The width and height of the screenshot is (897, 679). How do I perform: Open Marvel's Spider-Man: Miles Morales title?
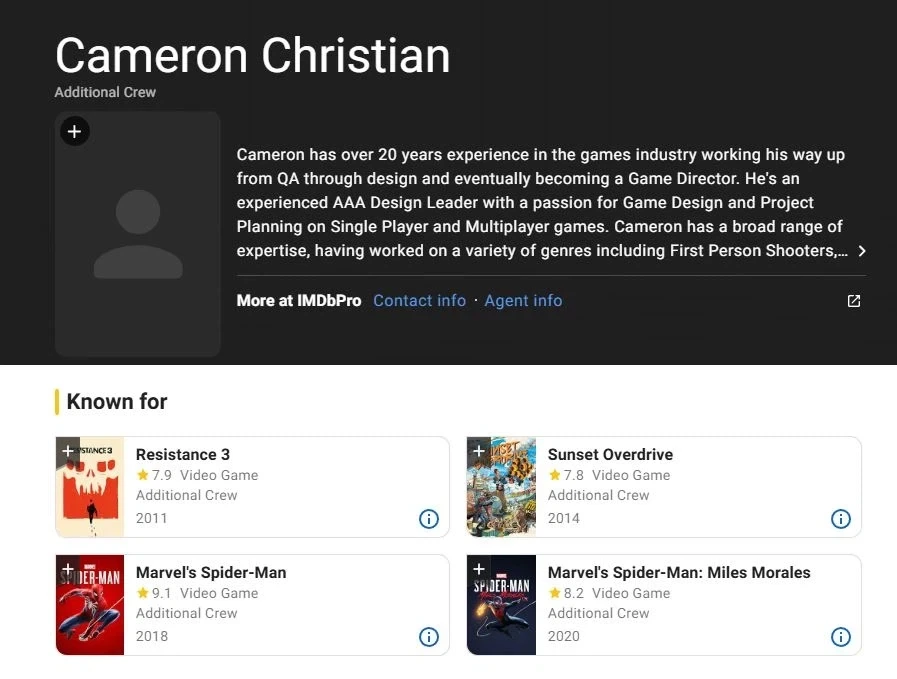coord(679,572)
